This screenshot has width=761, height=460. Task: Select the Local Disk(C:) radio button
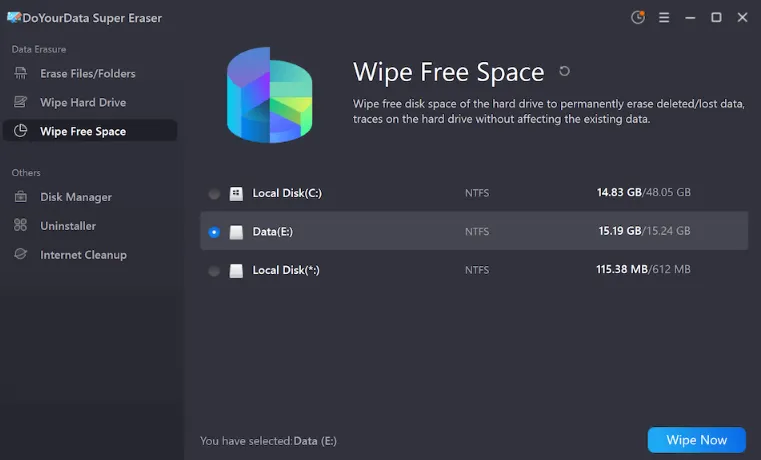coord(214,194)
